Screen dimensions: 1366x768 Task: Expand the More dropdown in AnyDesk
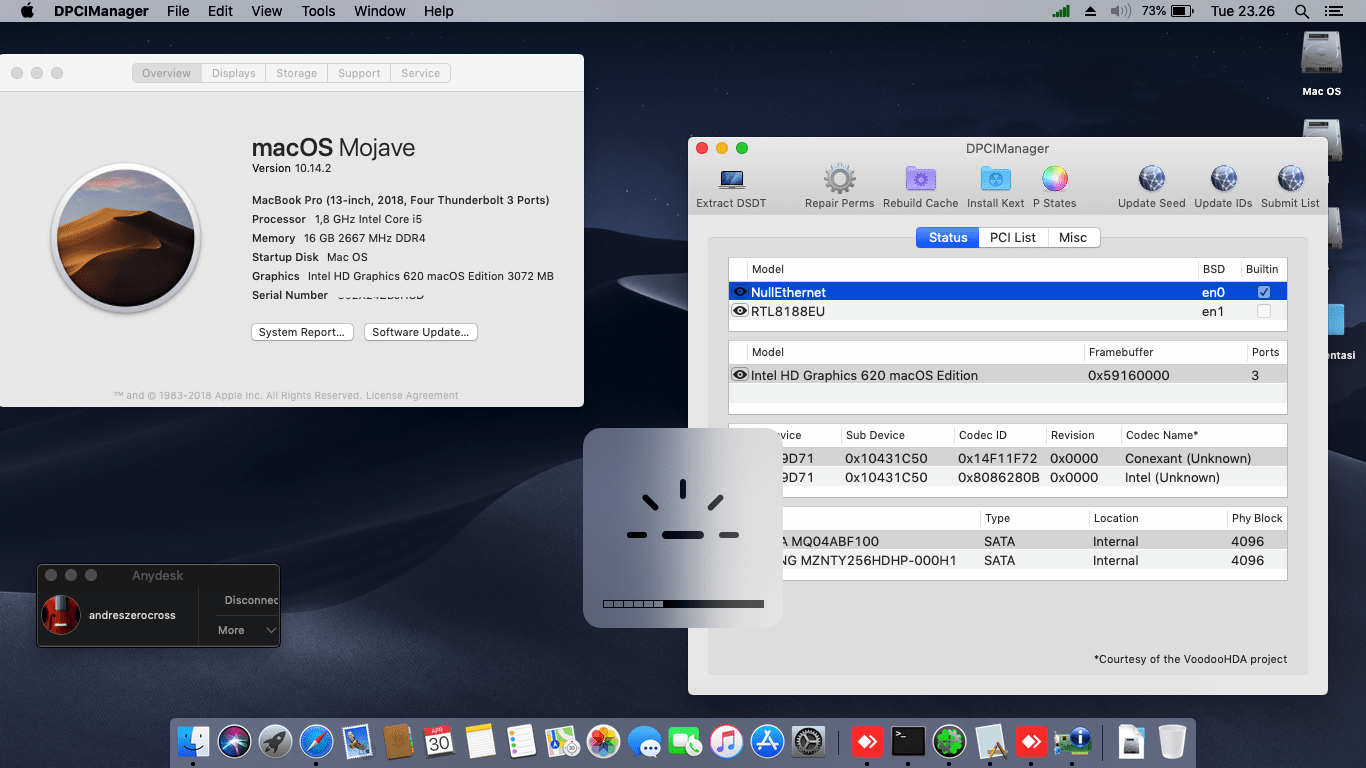pos(240,630)
